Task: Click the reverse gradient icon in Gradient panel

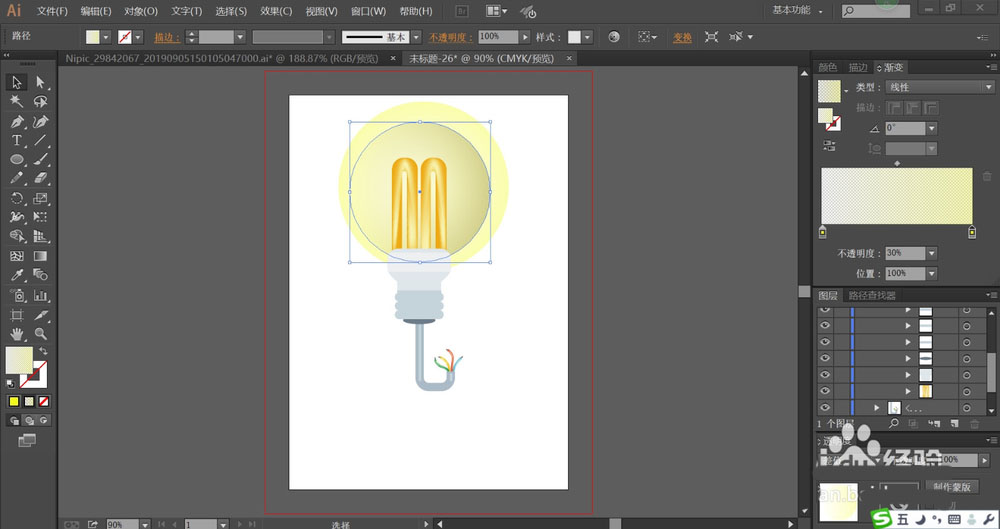Action: tap(829, 146)
